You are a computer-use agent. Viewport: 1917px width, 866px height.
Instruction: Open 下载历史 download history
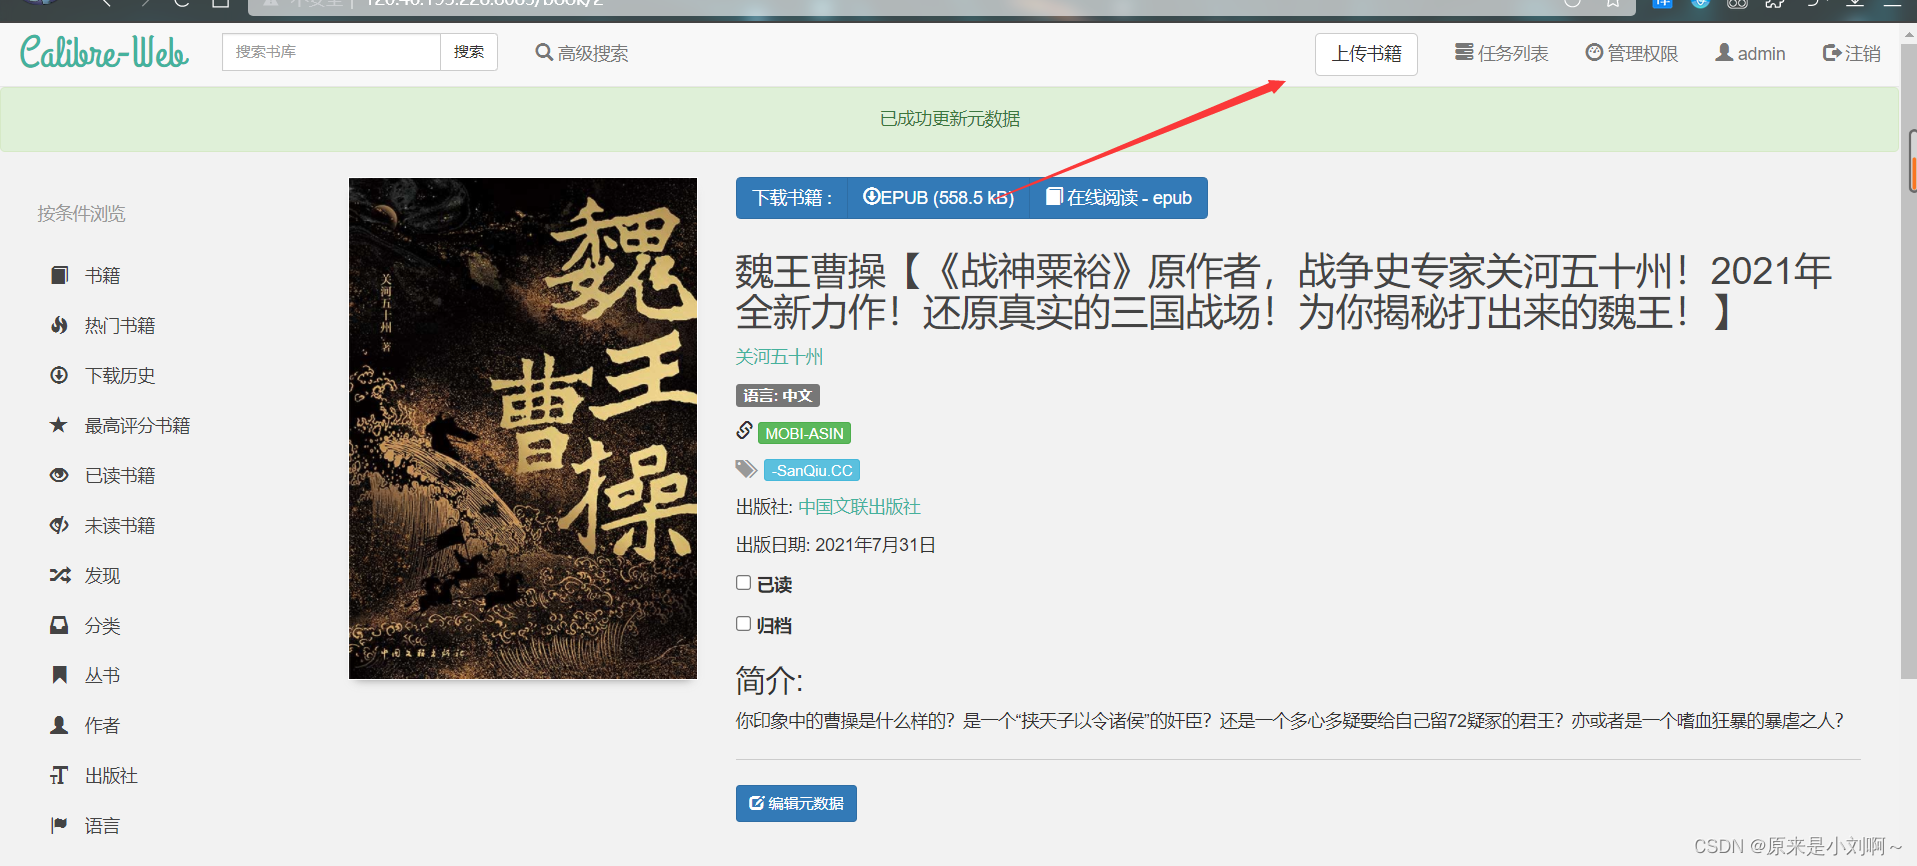coord(120,375)
